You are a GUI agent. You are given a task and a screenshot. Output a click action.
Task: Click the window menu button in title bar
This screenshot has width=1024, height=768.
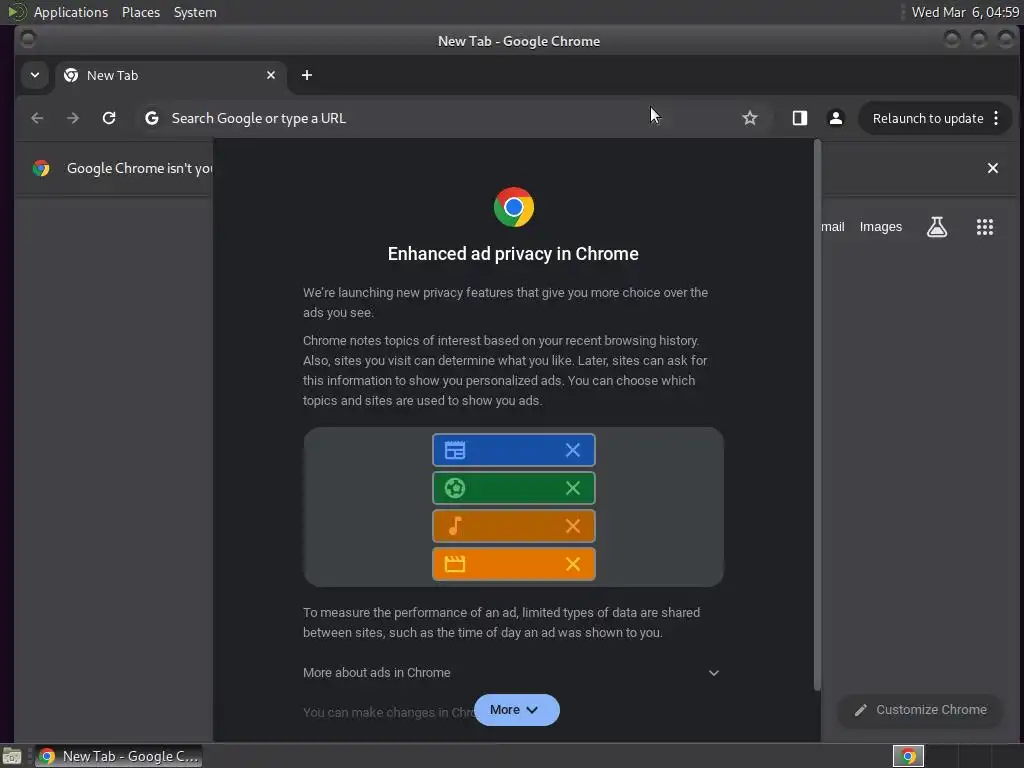coord(27,39)
